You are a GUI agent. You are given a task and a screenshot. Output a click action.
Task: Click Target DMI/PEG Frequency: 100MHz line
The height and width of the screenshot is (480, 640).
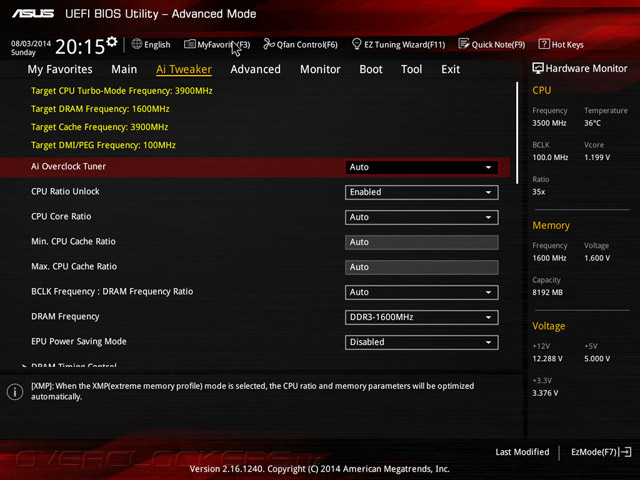click(x=103, y=145)
